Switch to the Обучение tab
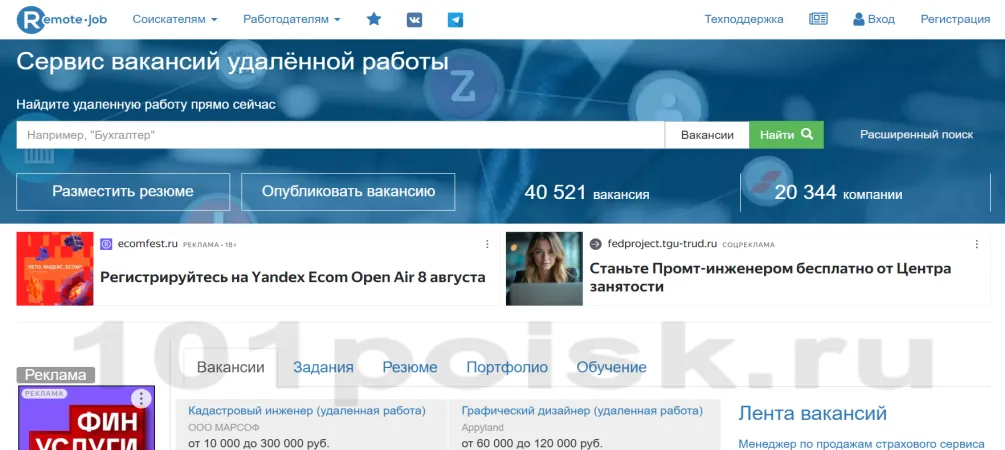 pos(611,367)
